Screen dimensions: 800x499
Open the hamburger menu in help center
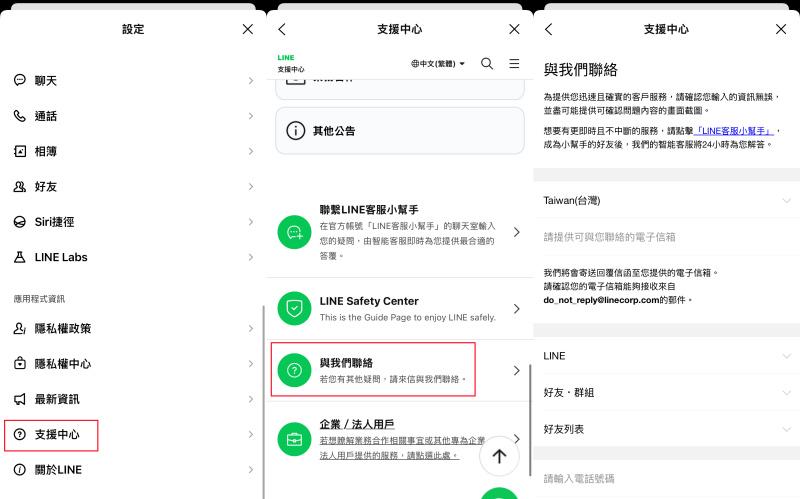click(514, 63)
